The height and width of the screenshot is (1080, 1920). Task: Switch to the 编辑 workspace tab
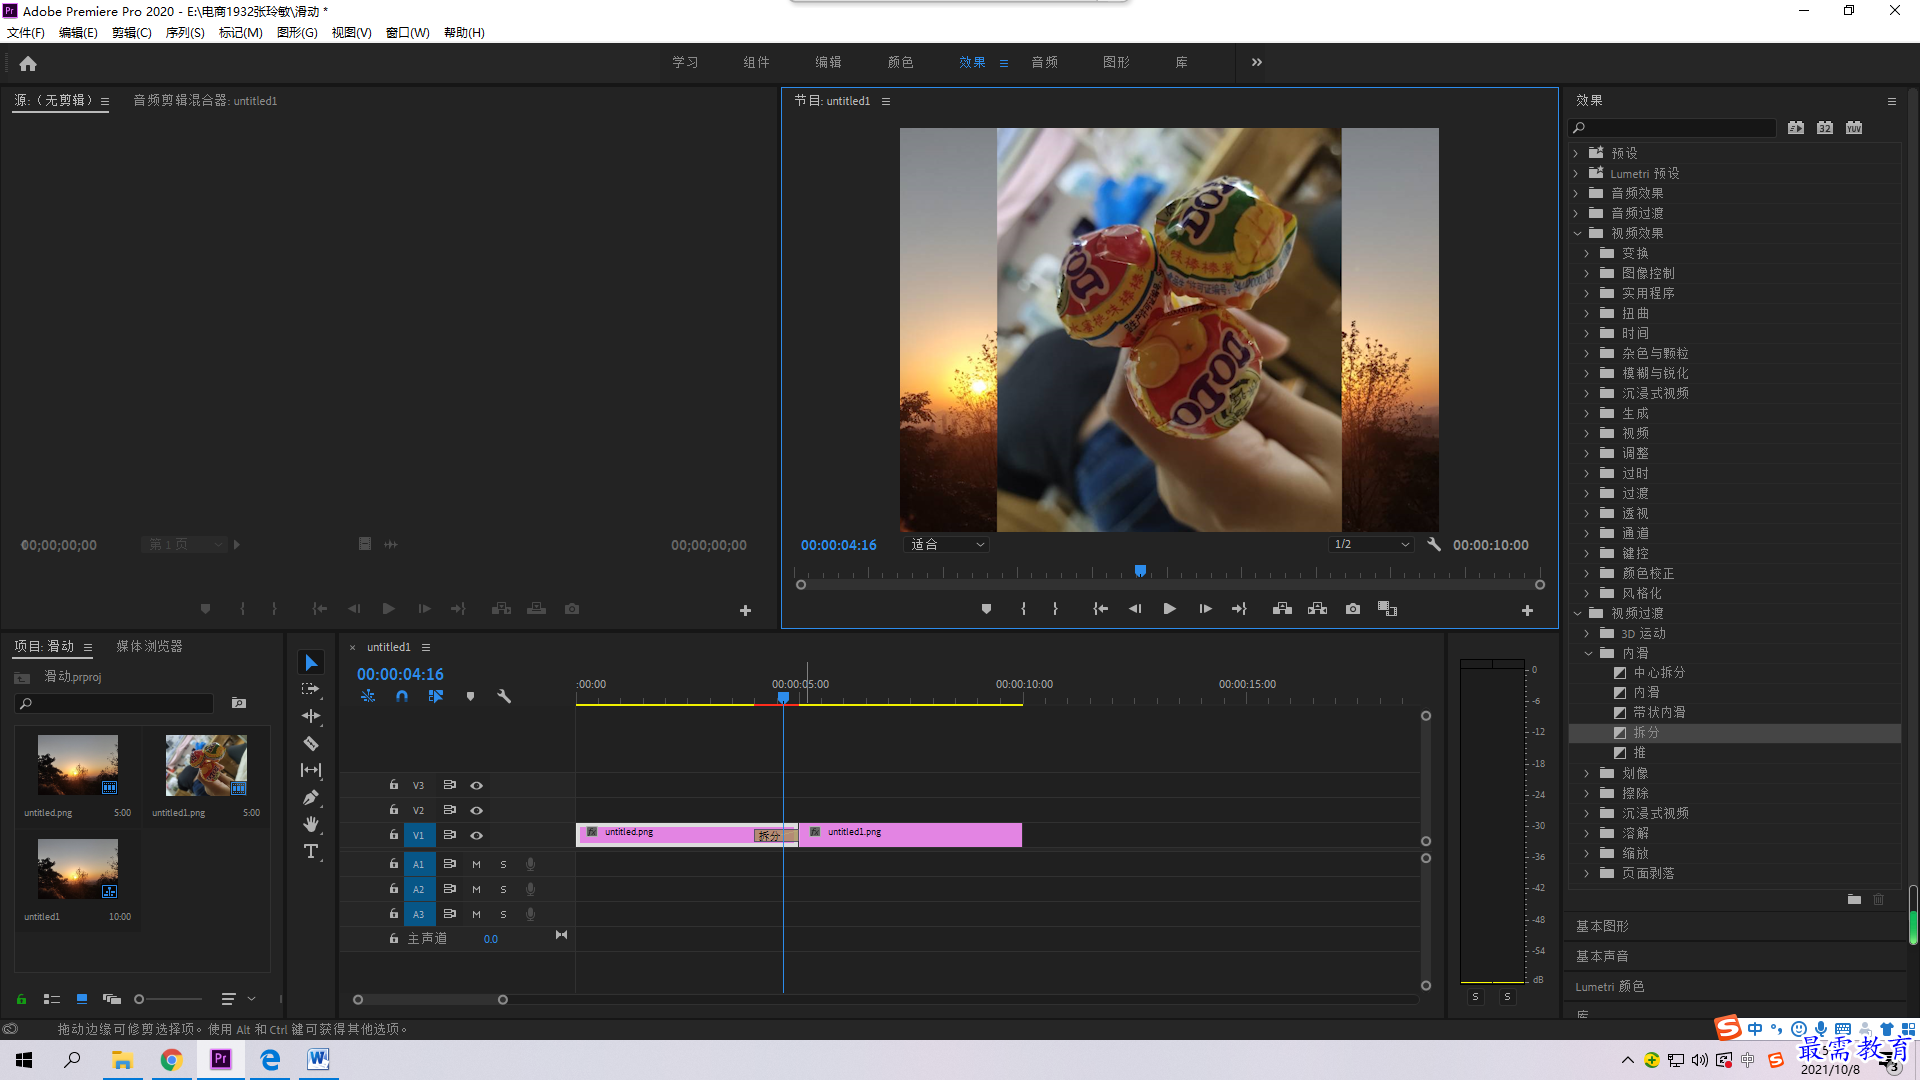828,62
